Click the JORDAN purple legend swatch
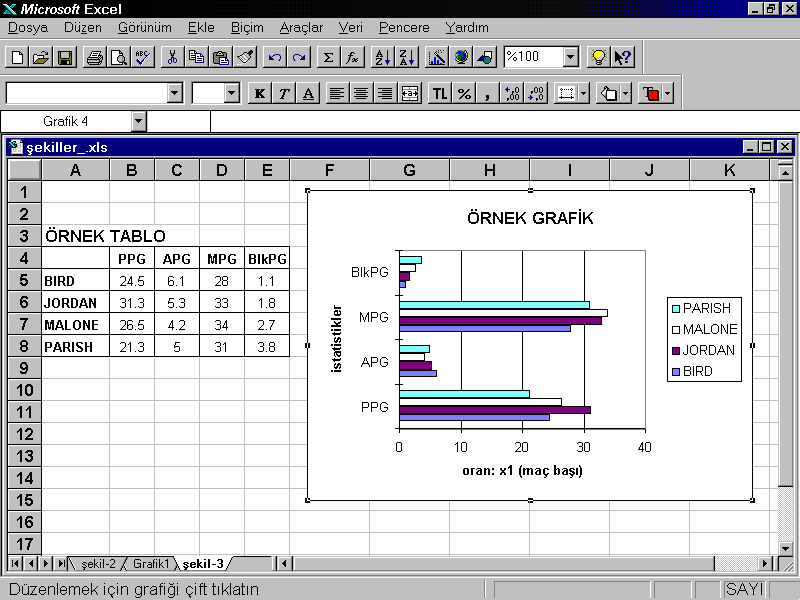This screenshot has height=600, width=800. [x=676, y=351]
